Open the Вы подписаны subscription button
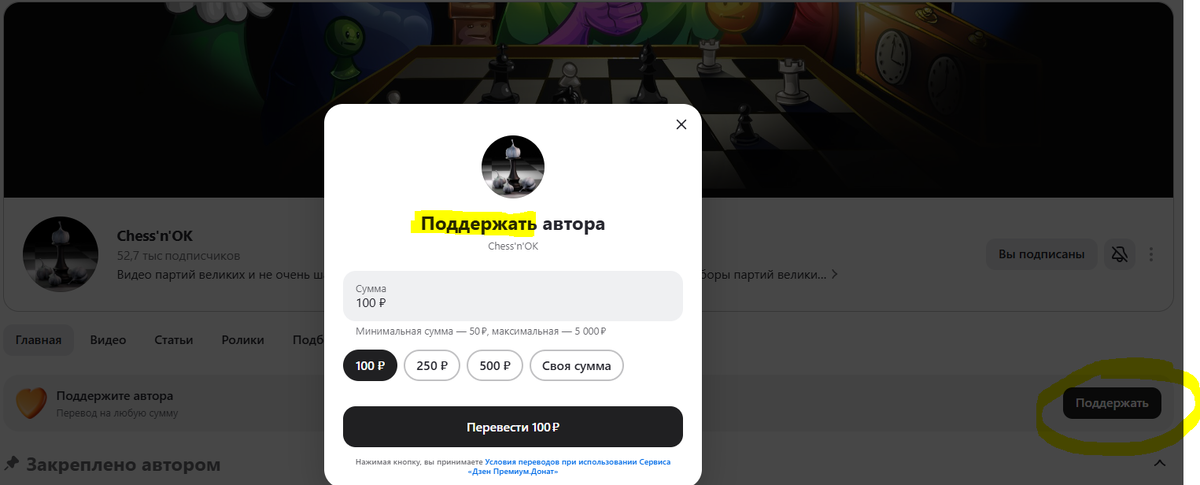 [x=1042, y=254]
